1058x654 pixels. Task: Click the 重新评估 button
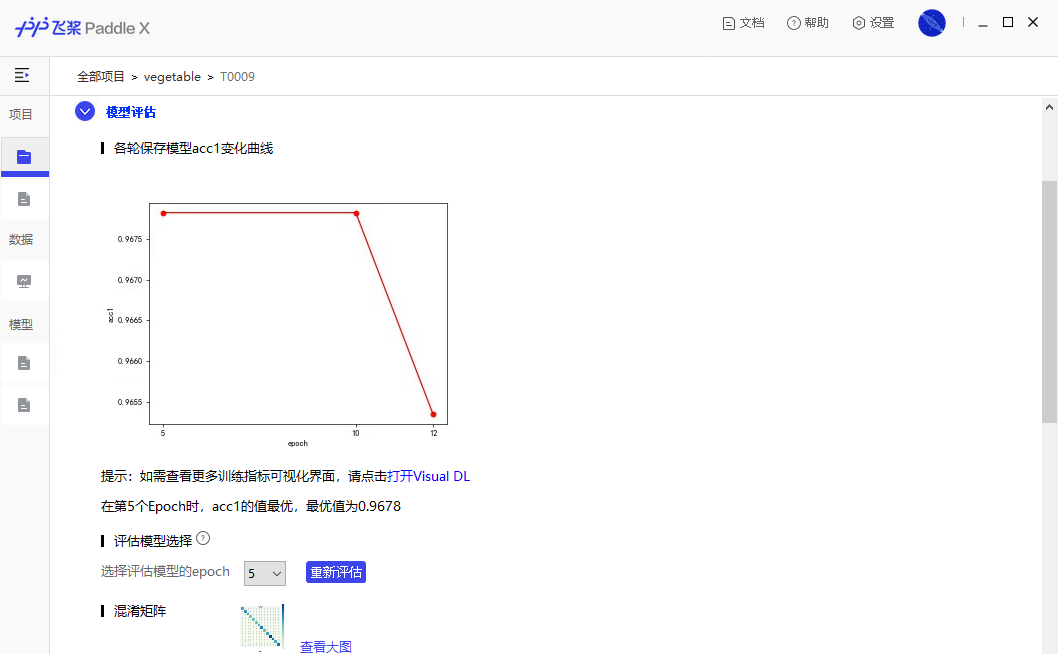tap(336, 573)
